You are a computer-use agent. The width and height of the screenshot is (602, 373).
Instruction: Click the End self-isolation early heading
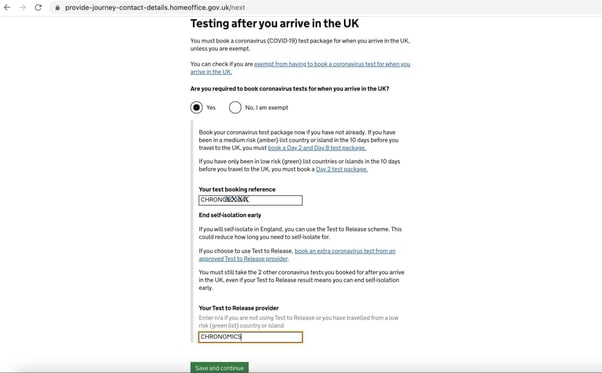pyautogui.click(x=230, y=215)
